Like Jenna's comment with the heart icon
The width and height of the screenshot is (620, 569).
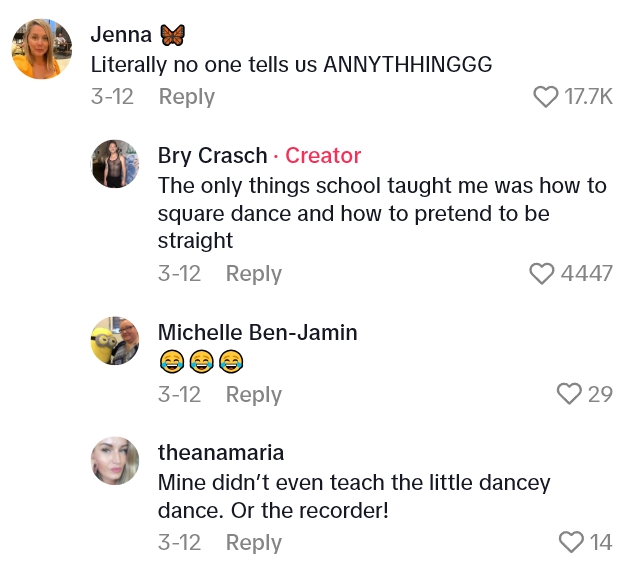[x=546, y=97]
